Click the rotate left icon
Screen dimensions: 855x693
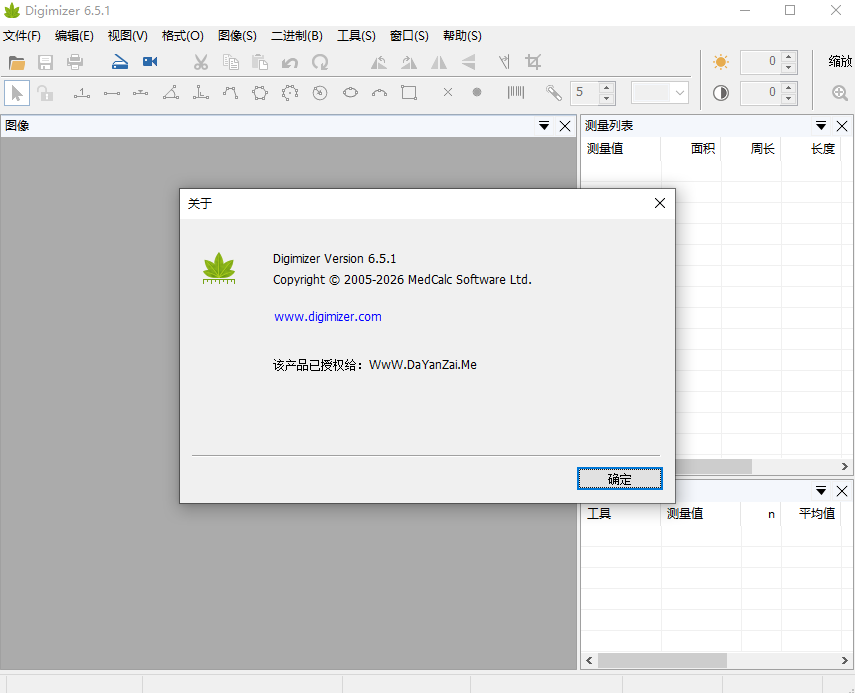379,62
